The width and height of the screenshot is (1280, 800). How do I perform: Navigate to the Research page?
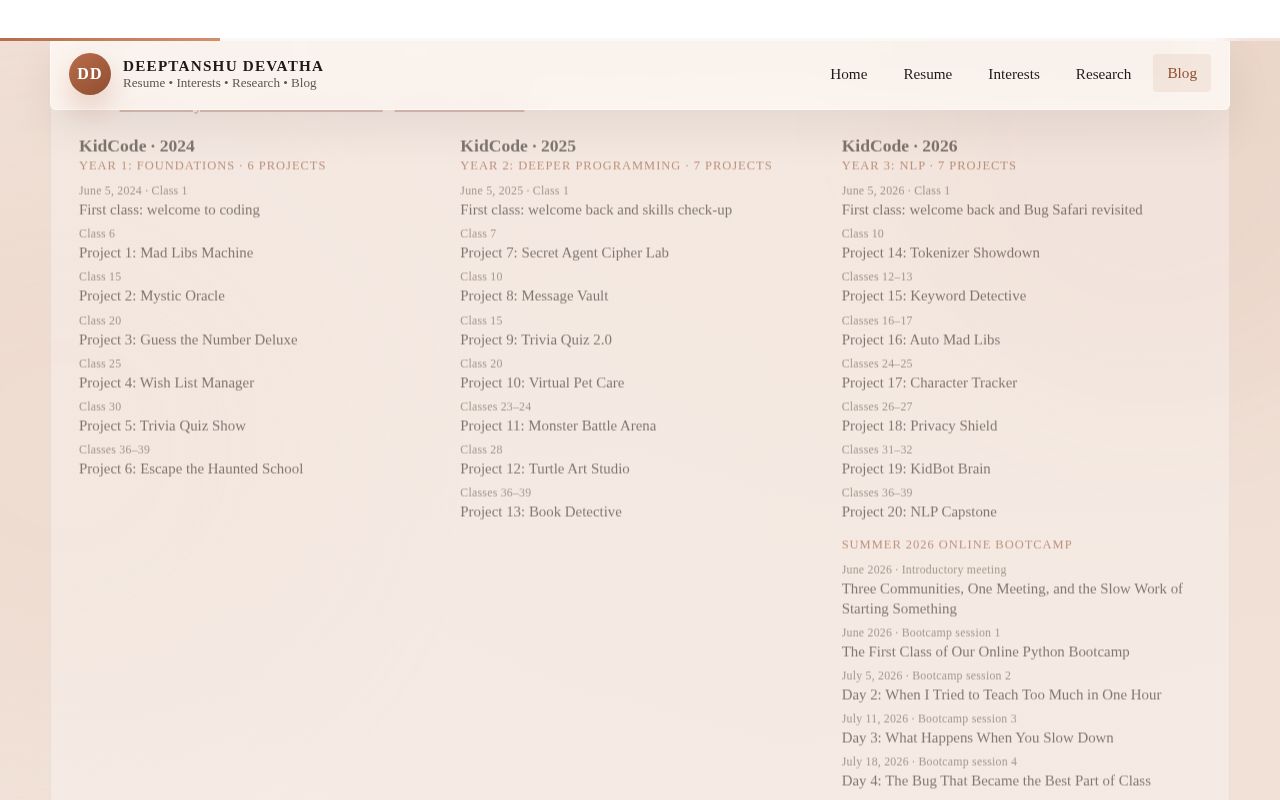[1104, 74]
